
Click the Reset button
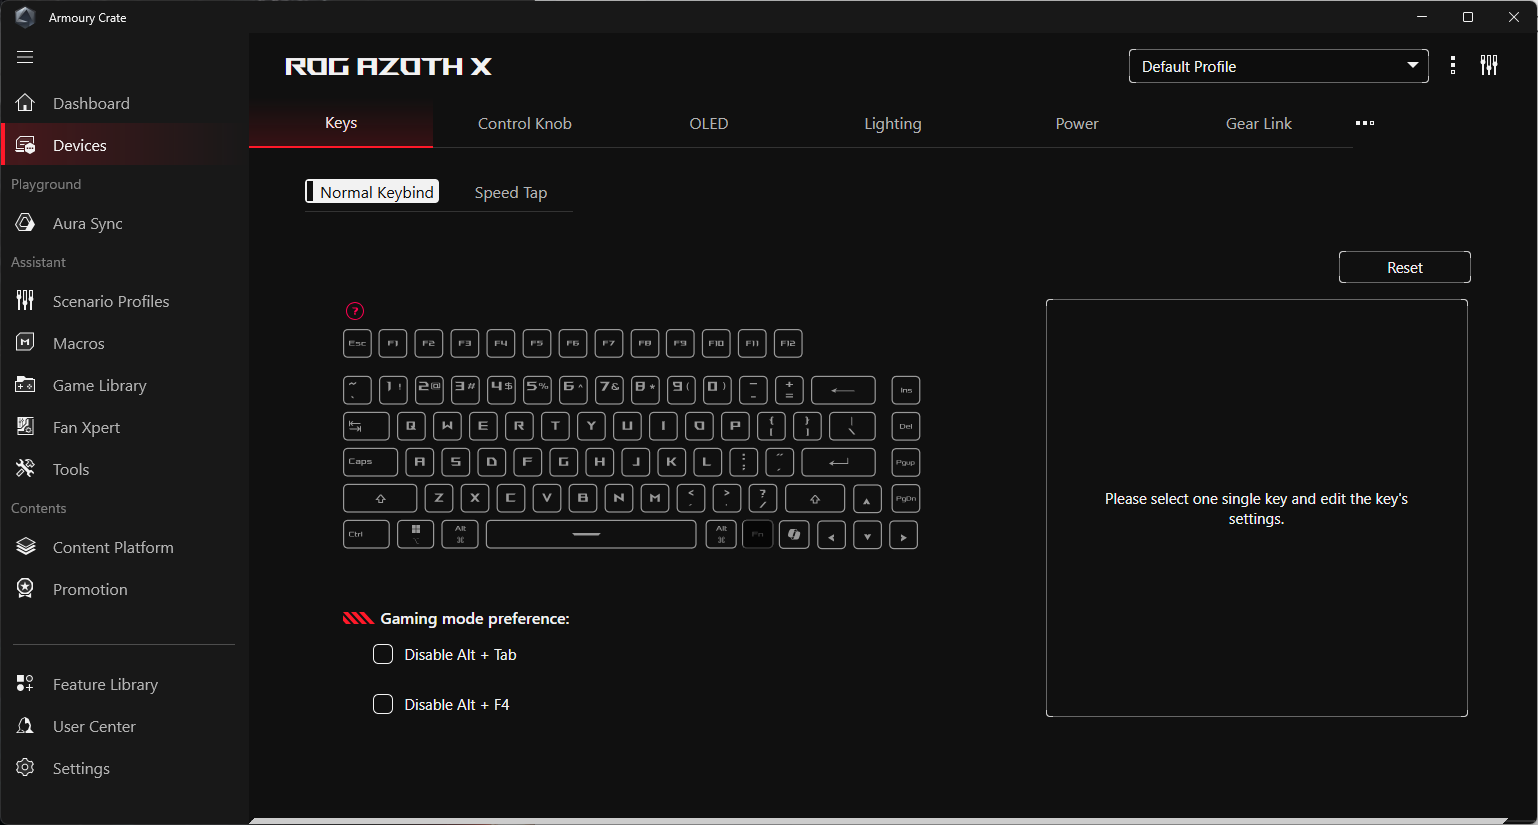(1404, 268)
